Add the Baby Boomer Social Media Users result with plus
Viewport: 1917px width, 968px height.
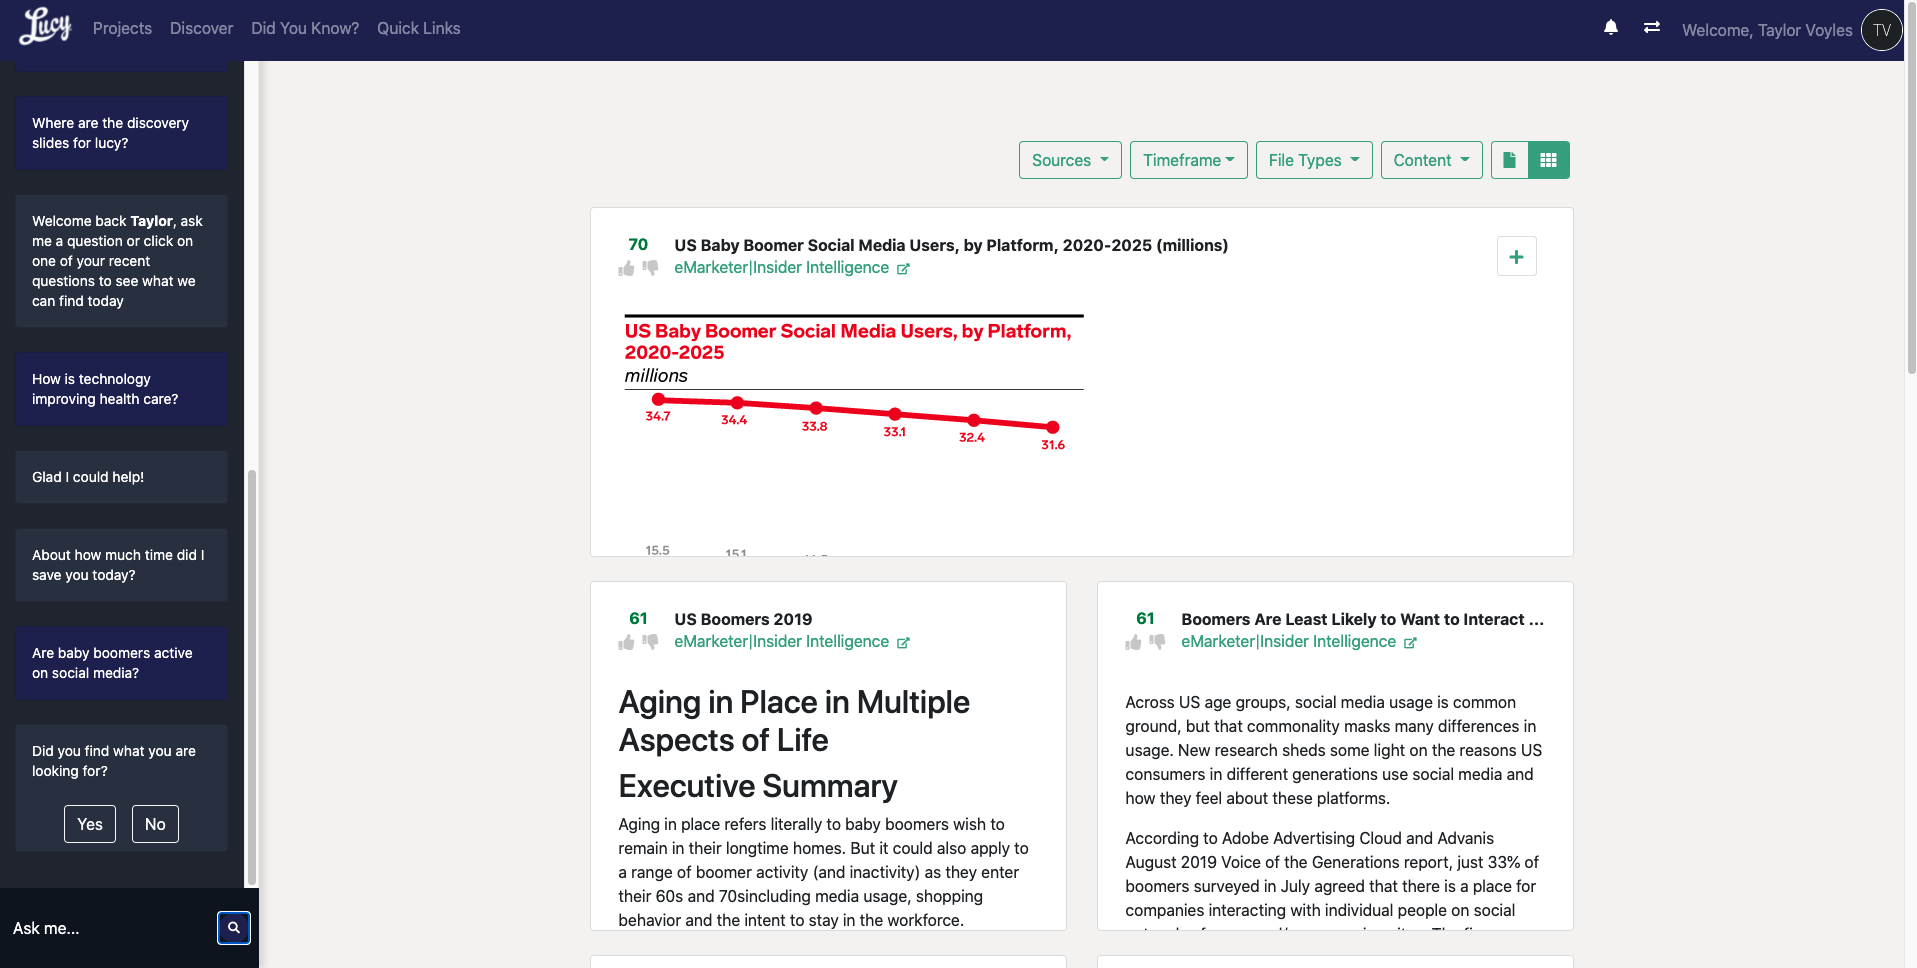(1516, 257)
